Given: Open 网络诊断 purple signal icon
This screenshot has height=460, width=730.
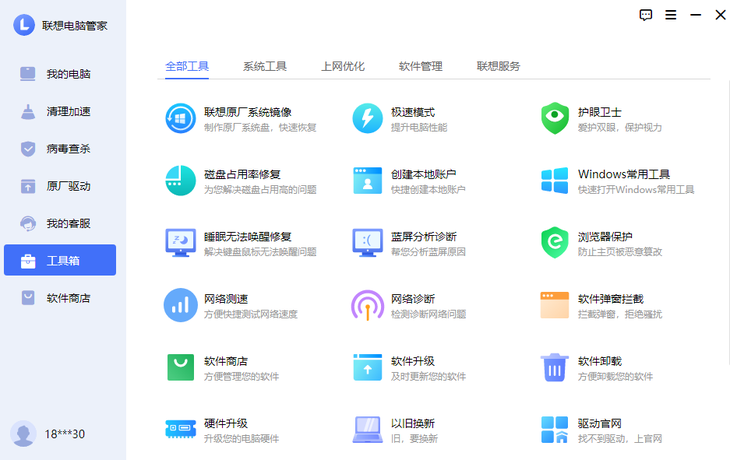Looking at the screenshot, I should coord(367,305).
